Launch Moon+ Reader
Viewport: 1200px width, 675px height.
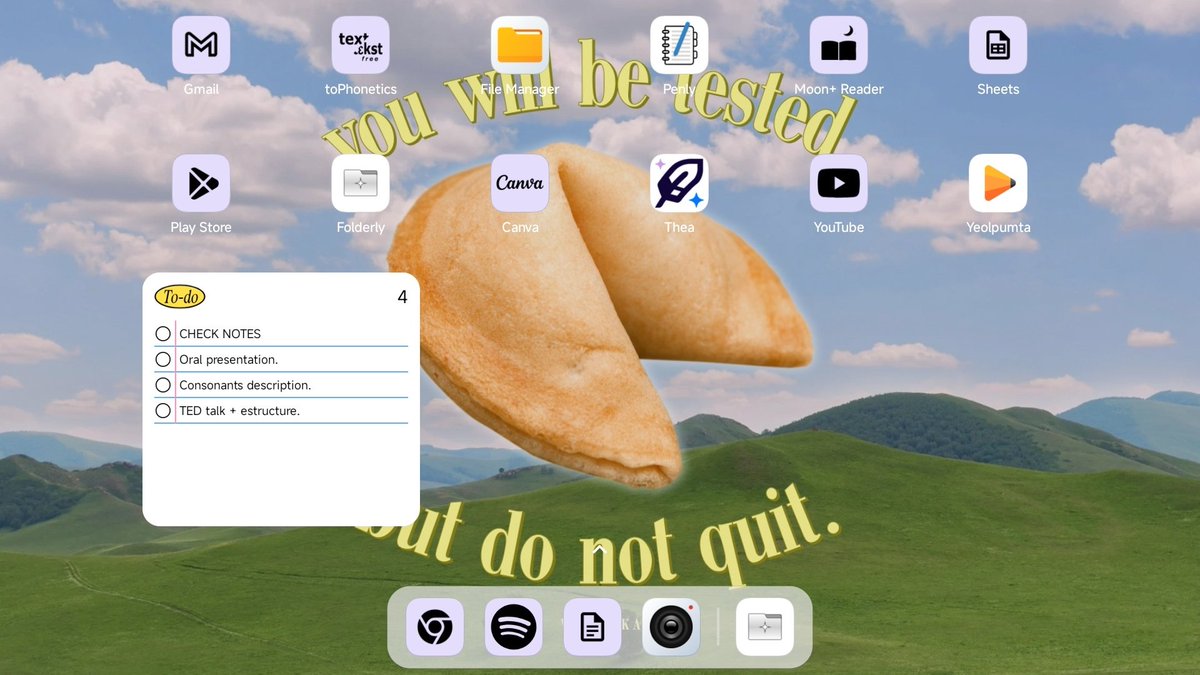pyautogui.click(x=839, y=45)
